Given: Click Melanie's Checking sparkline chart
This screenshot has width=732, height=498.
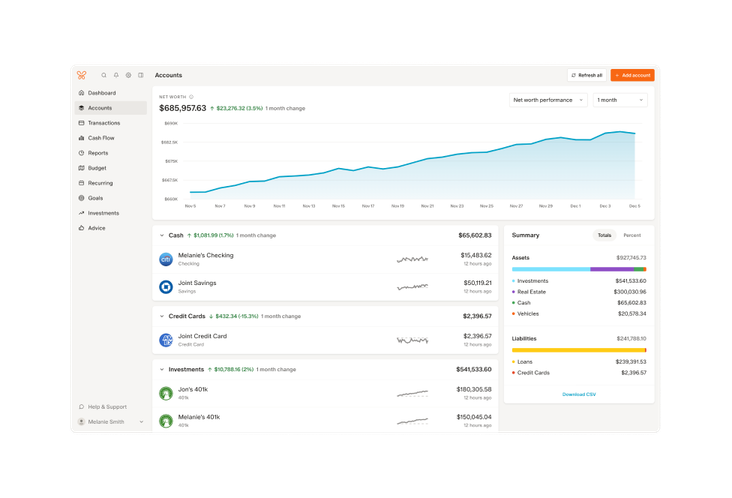Looking at the screenshot, I should (412, 259).
